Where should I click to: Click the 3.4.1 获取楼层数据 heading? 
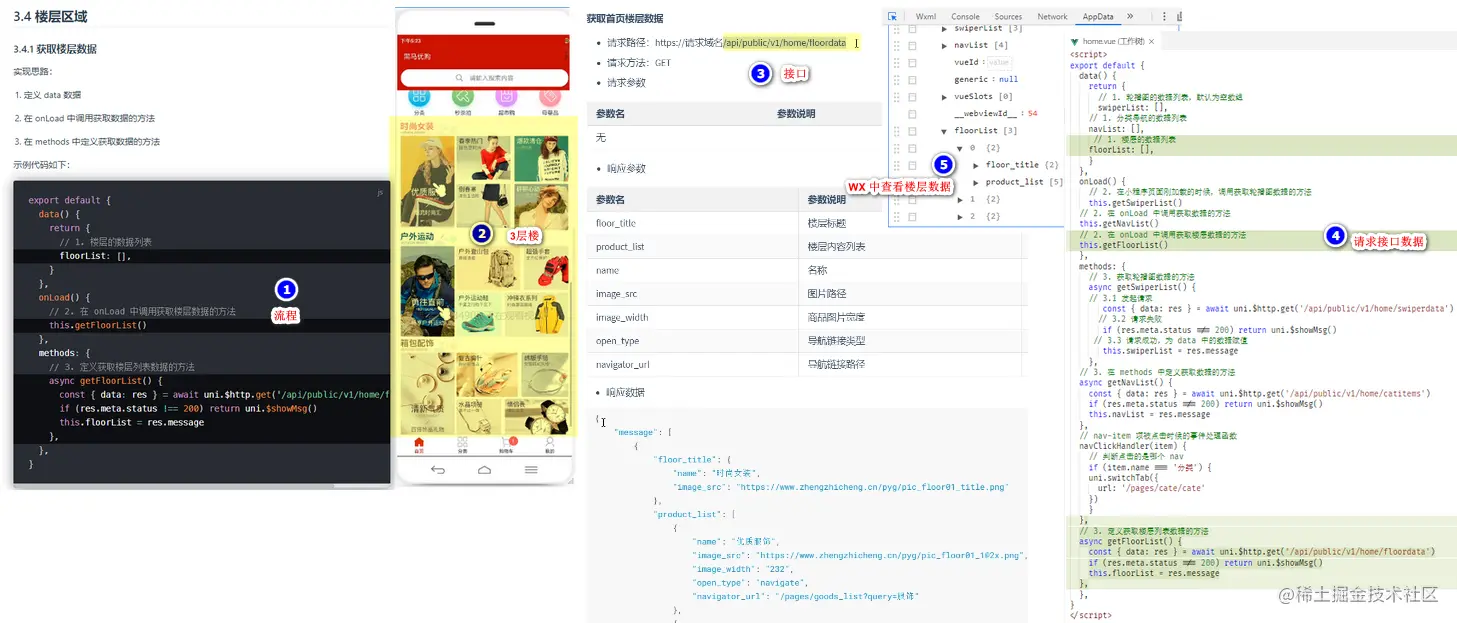click(55, 49)
